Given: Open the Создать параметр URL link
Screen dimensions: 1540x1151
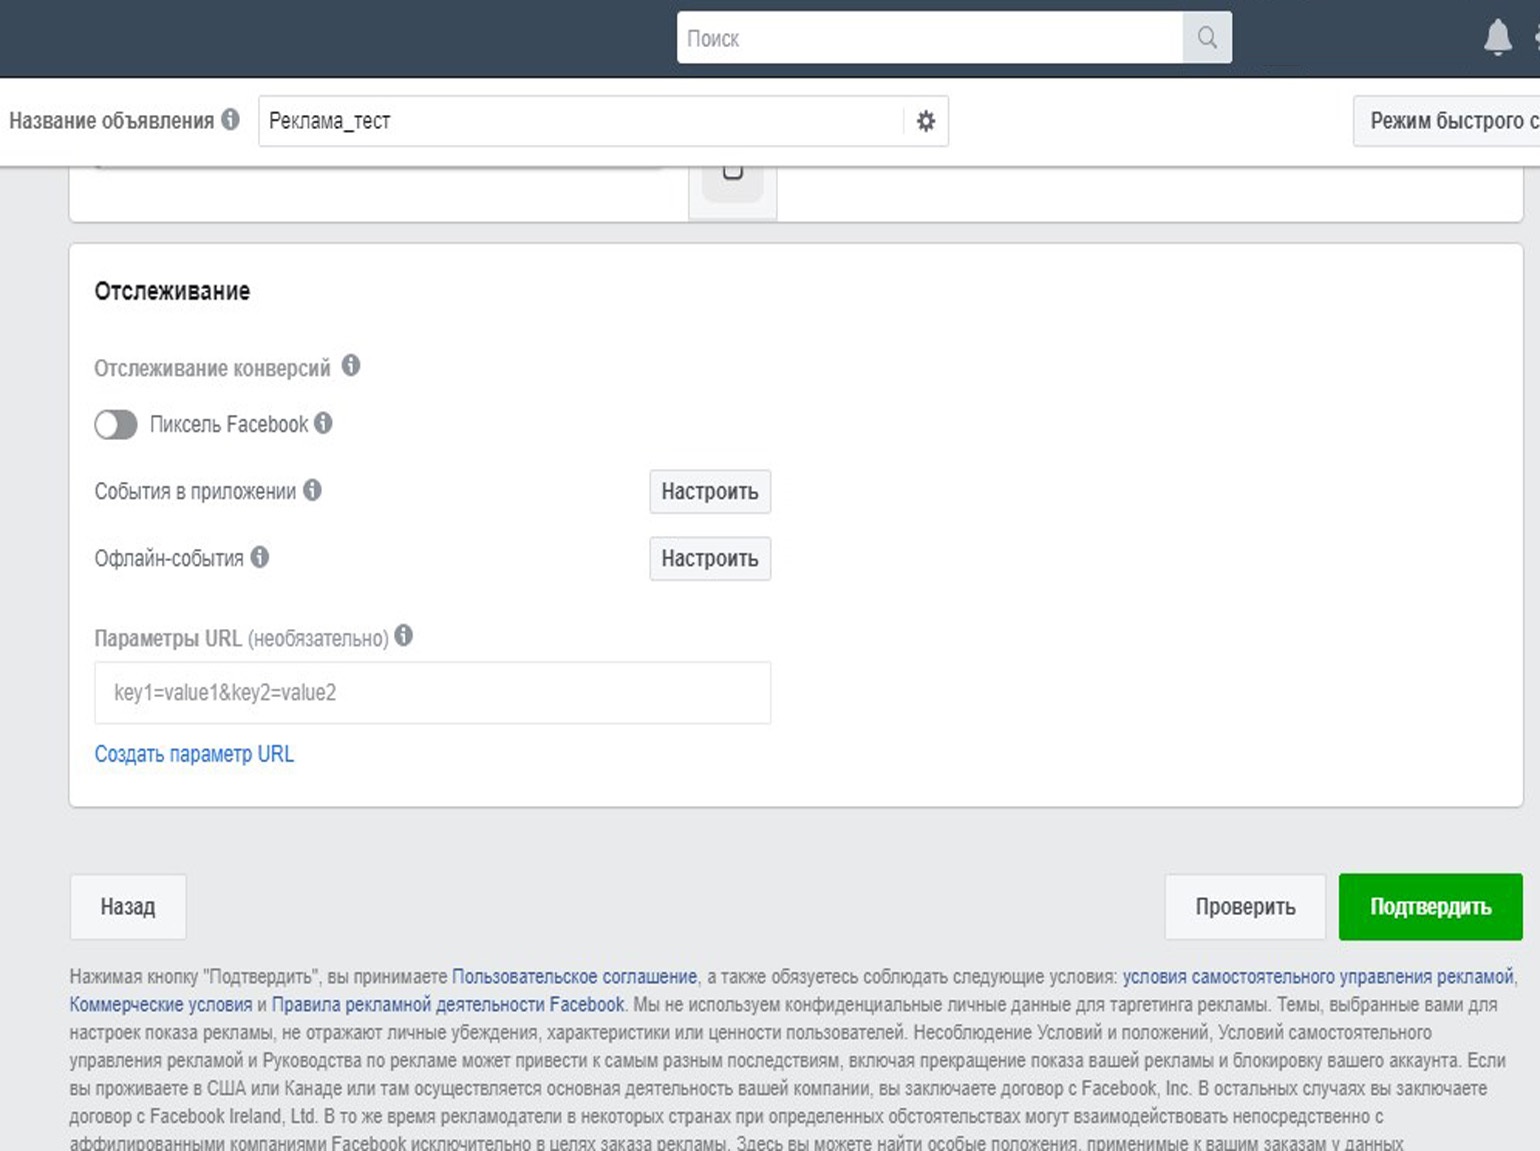Looking at the screenshot, I should (194, 754).
